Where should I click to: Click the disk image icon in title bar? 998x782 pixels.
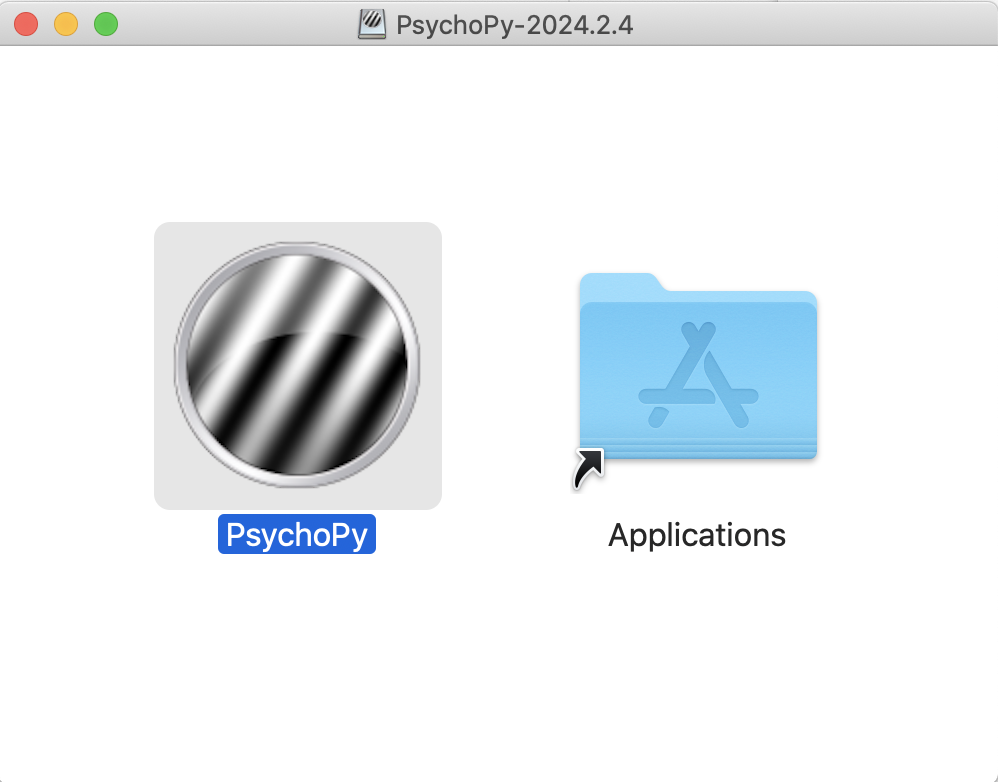pyautogui.click(x=372, y=24)
